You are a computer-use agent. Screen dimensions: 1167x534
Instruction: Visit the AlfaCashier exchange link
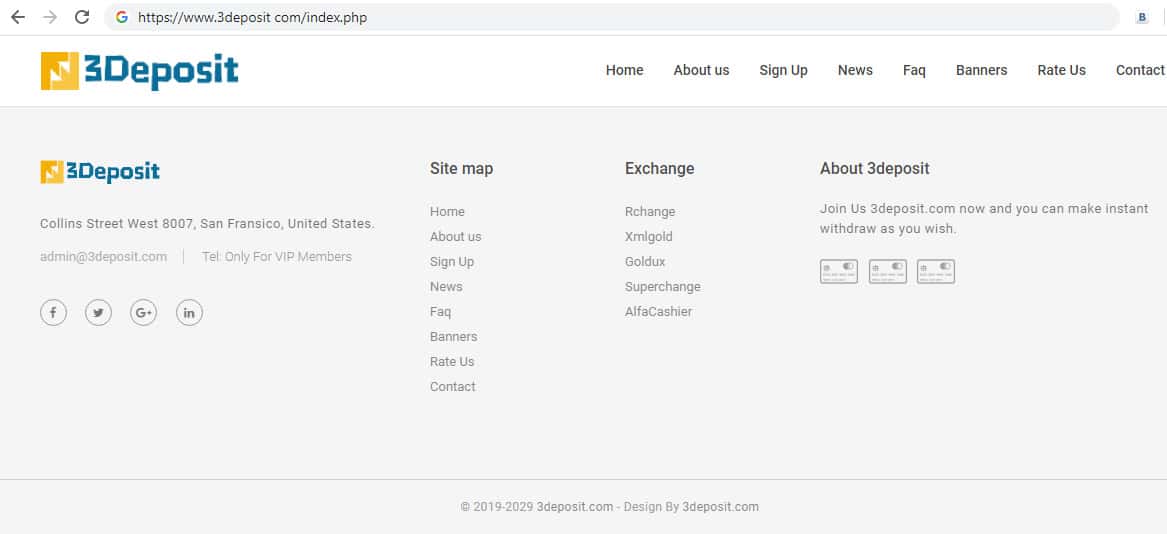(658, 312)
